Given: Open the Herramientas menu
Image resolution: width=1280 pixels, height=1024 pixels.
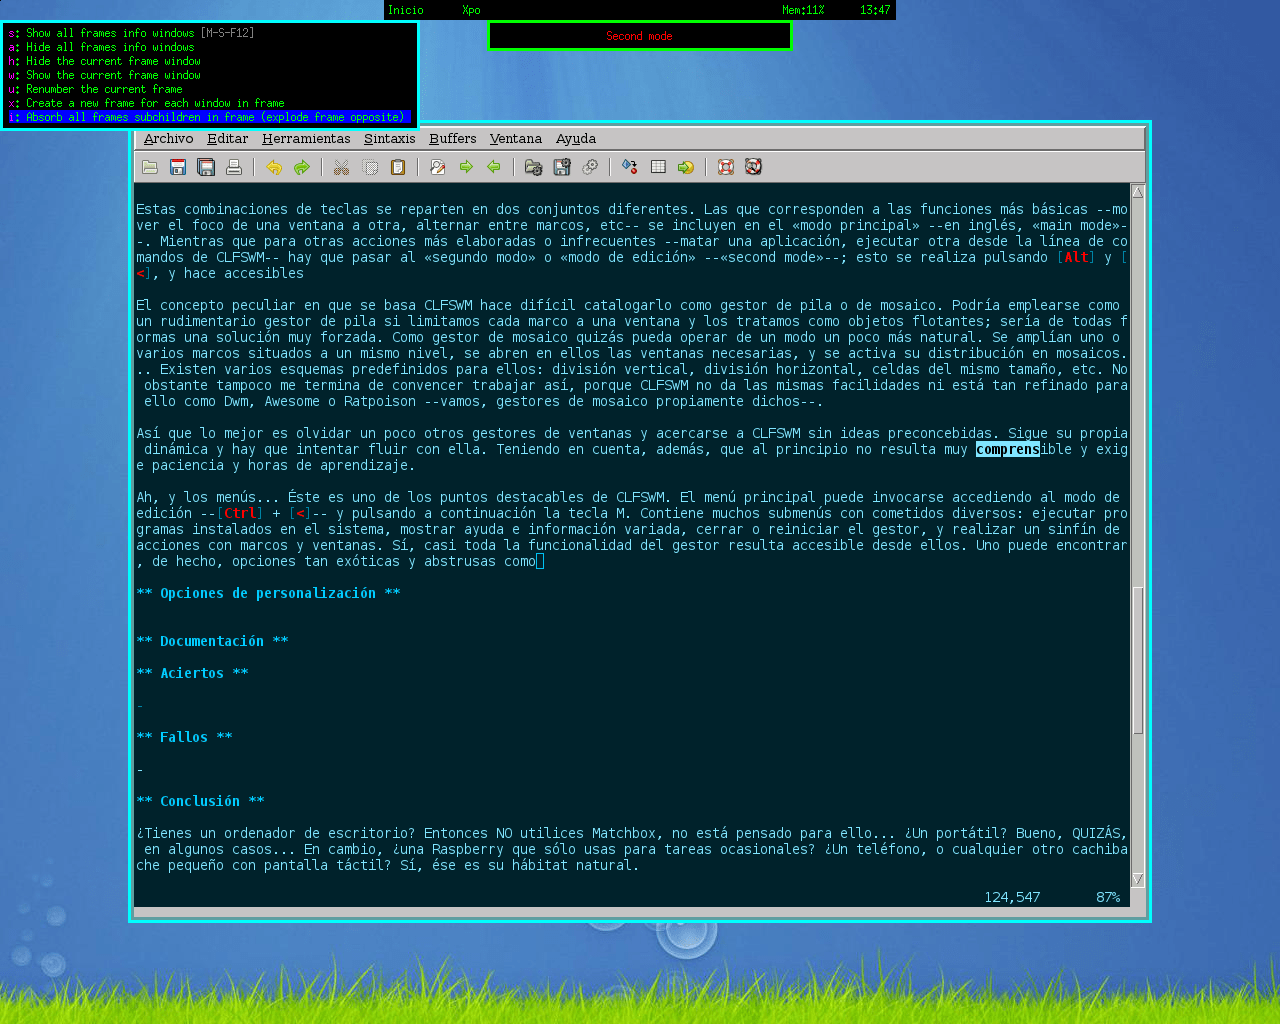Looking at the screenshot, I should coord(306,139).
